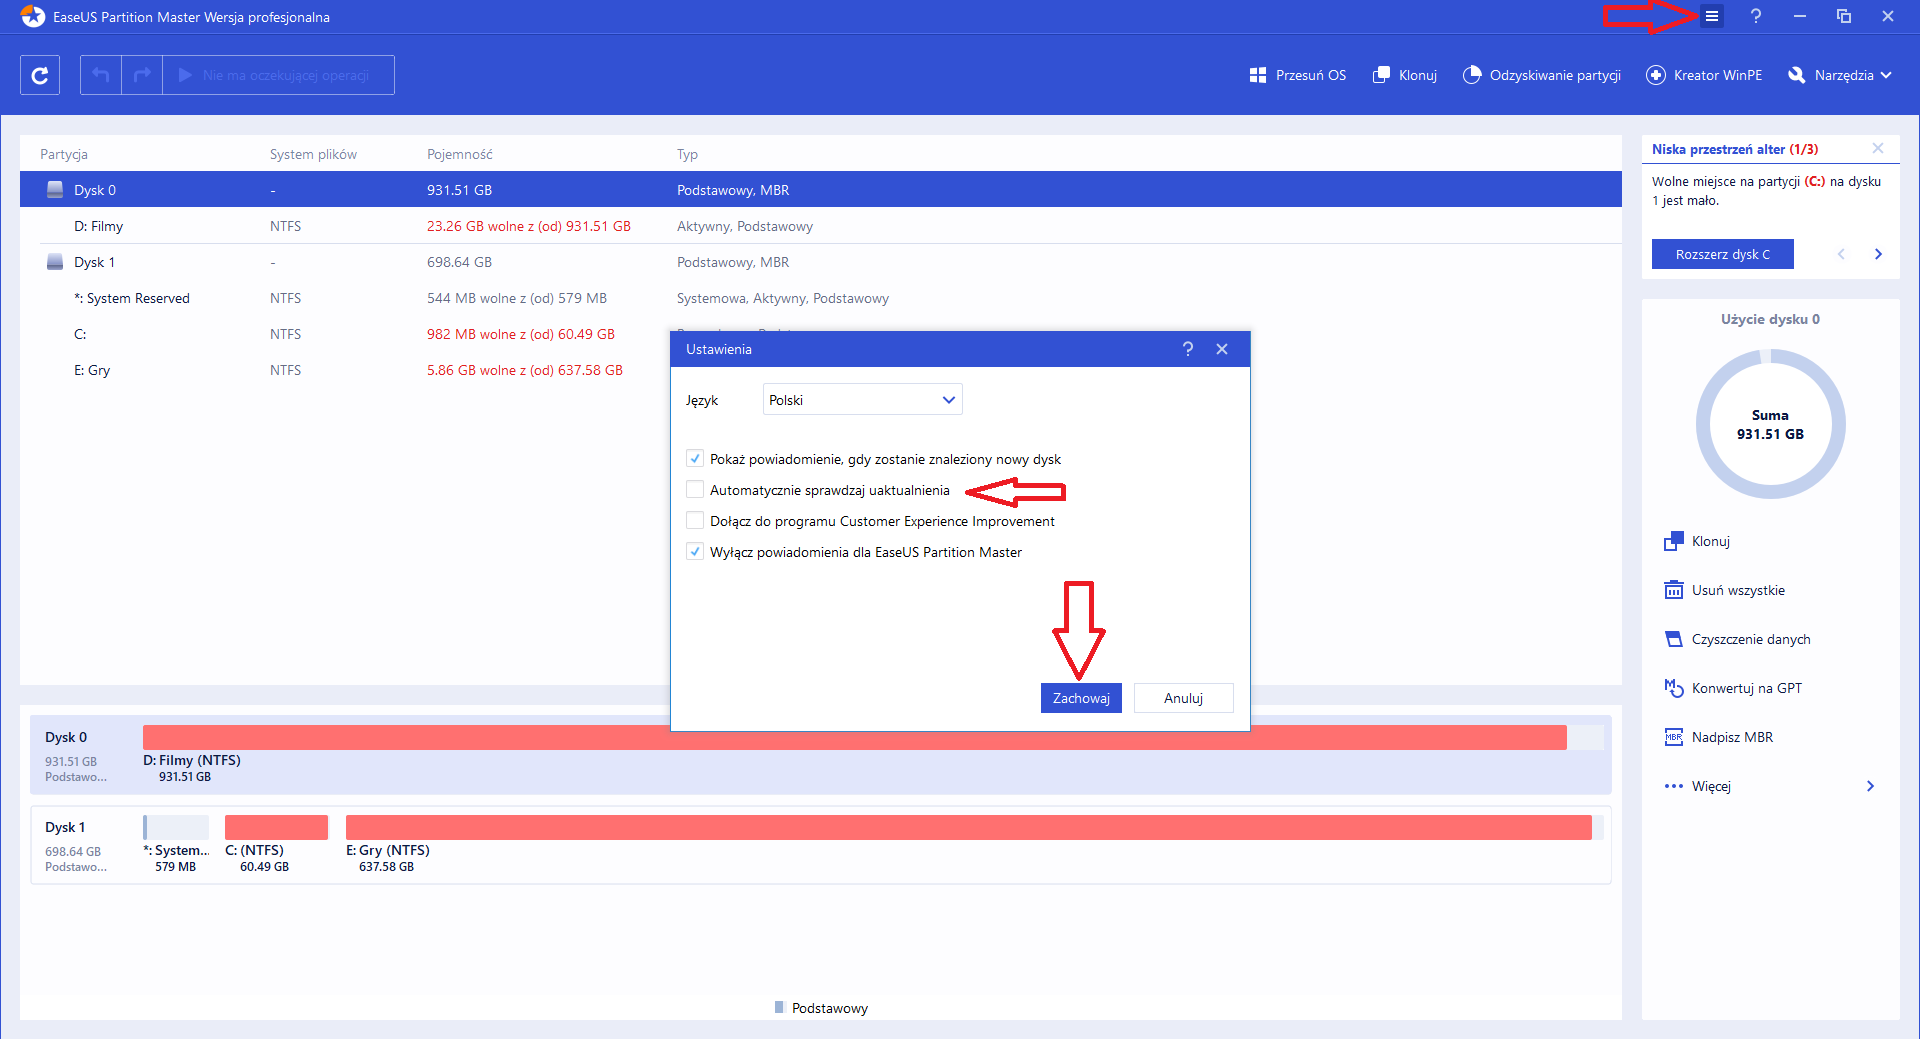1920x1039 pixels.
Task: Click the Przesuń OS grid icon
Action: click(x=1258, y=75)
